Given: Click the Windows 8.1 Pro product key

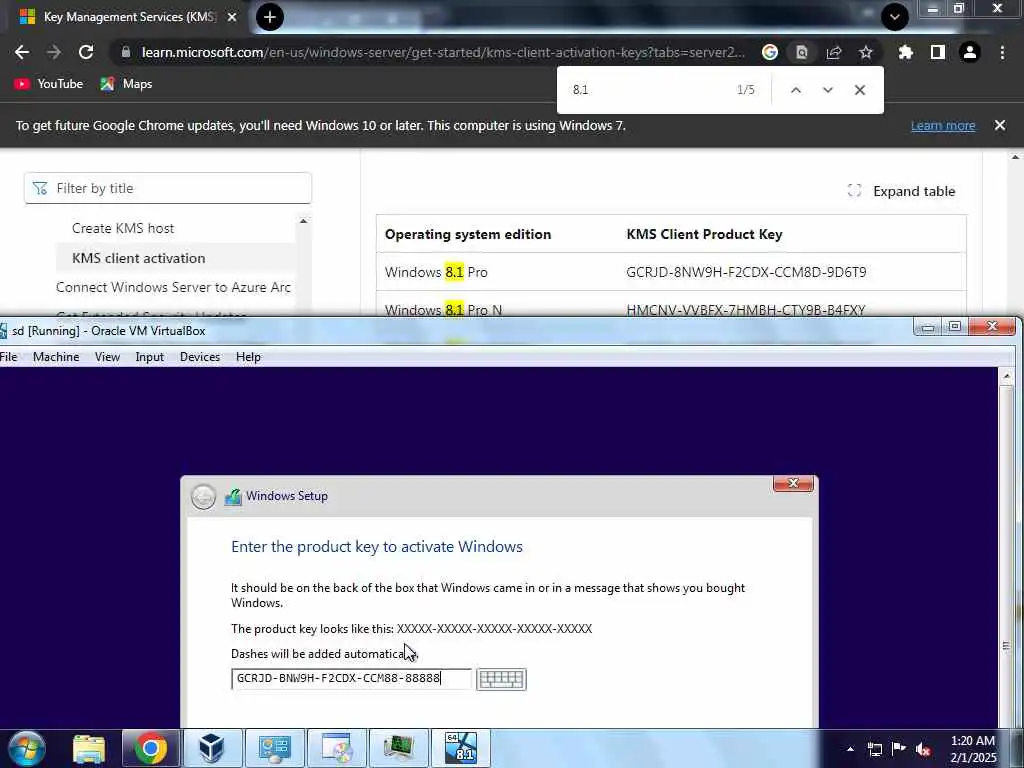Looking at the screenshot, I should coord(746,272).
